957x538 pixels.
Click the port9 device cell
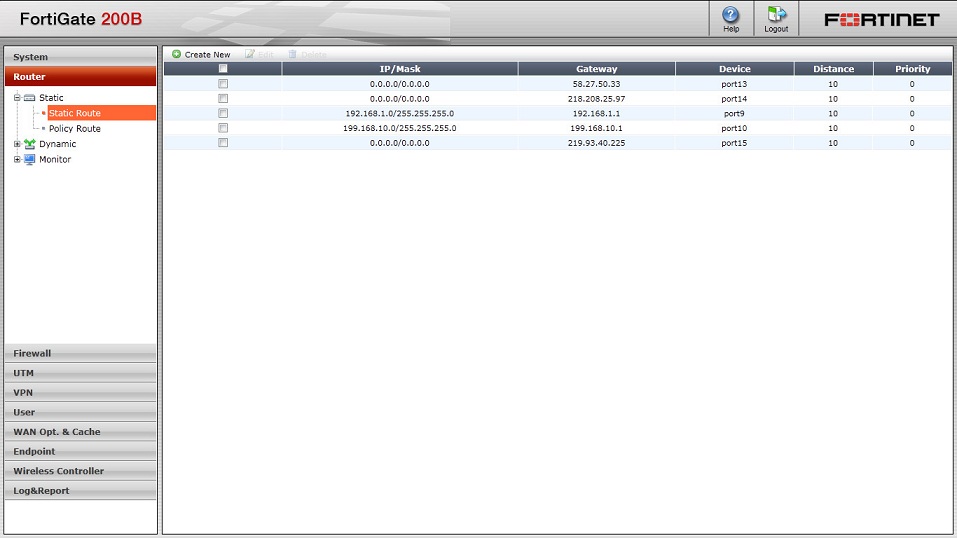click(x=734, y=114)
